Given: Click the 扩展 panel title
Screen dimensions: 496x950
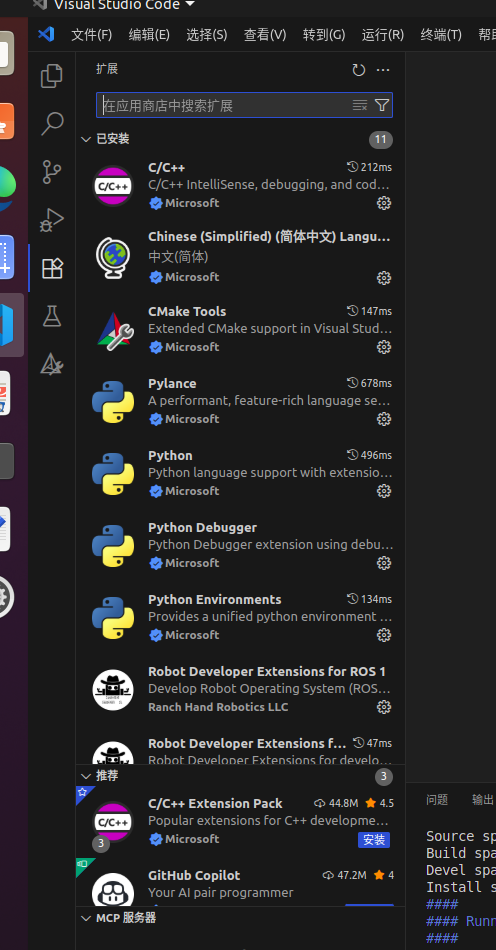Looking at the screenshot, I should (107, 69).
